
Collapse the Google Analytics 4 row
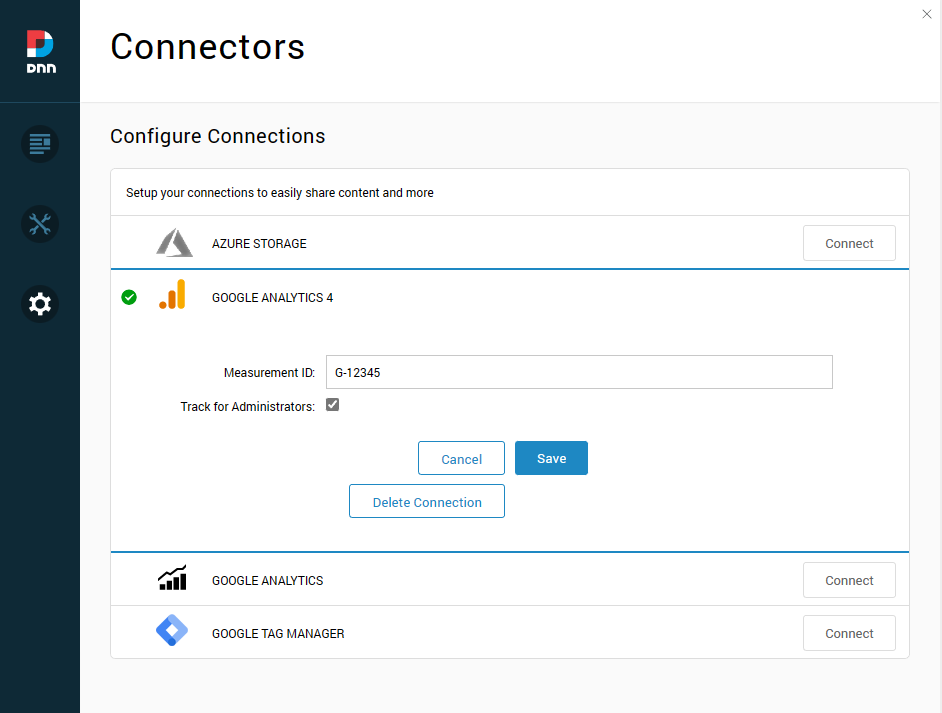pyautogui.click(x=272, y=297)
